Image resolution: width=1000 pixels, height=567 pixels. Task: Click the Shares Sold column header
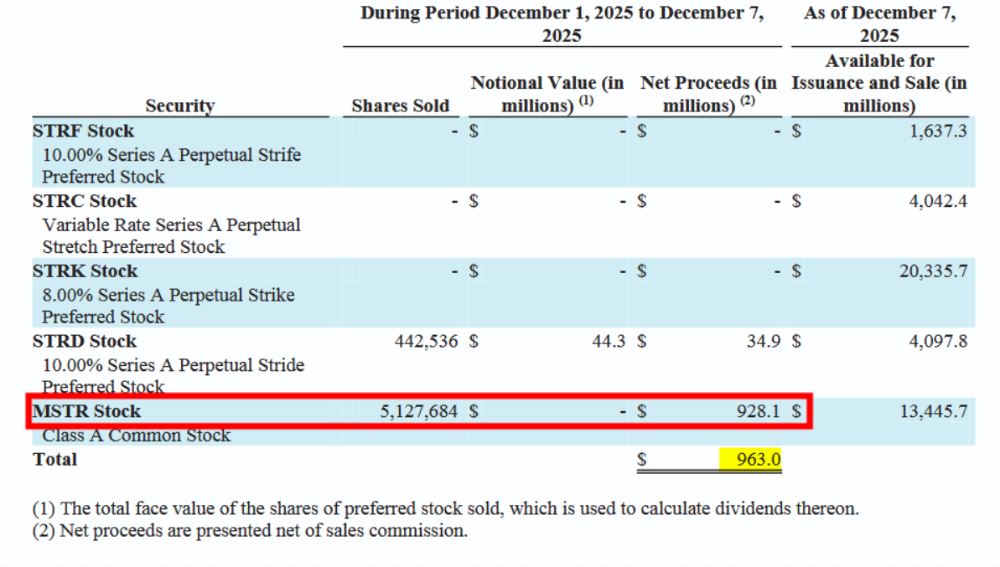400,105
